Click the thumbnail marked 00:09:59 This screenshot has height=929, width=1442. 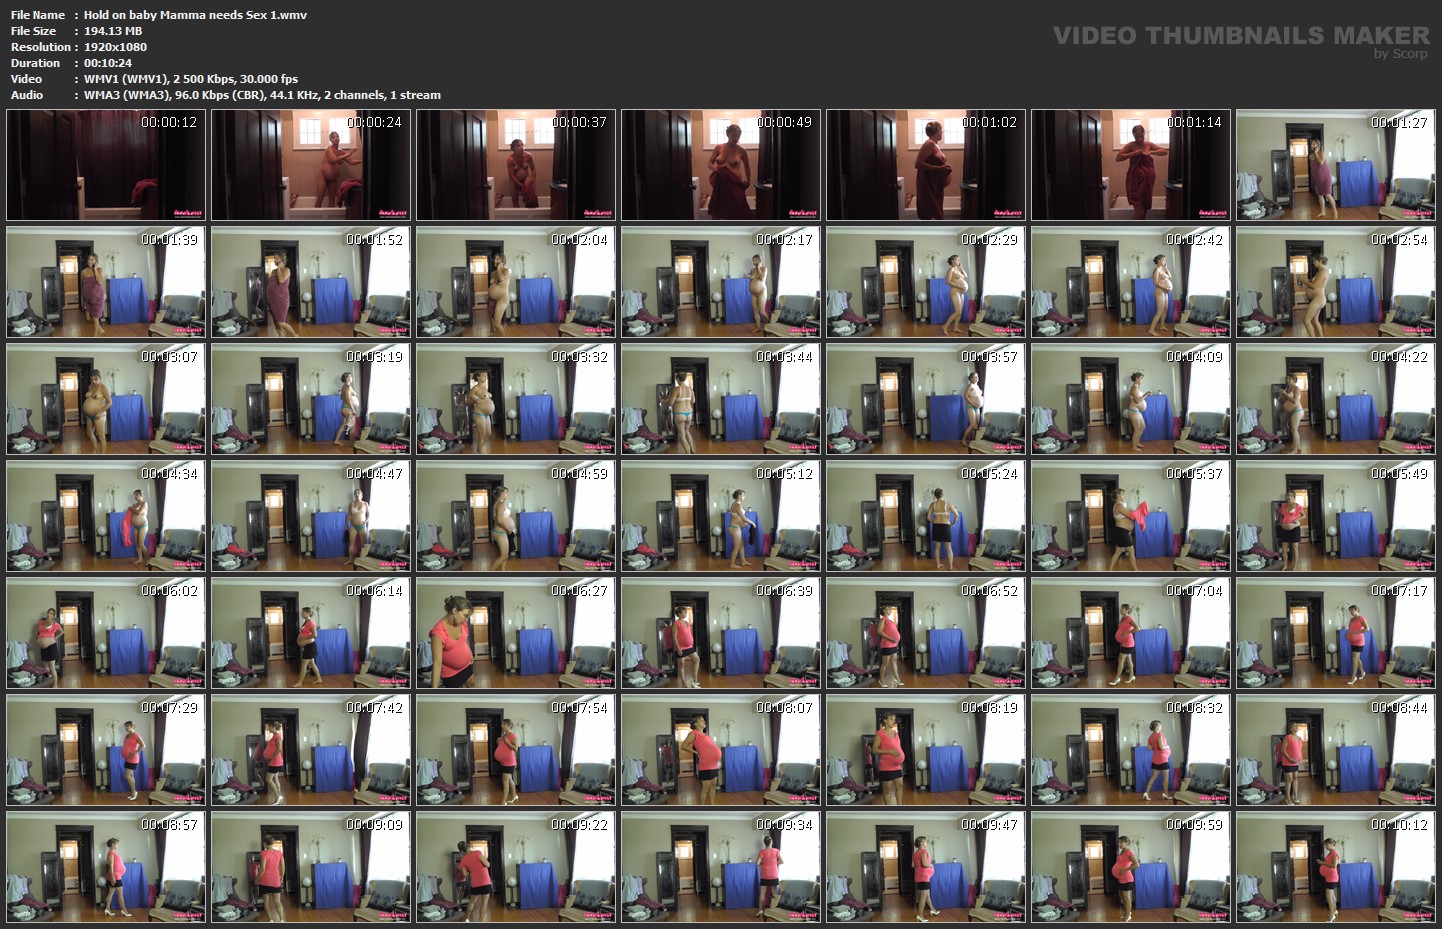[1131, 867]
